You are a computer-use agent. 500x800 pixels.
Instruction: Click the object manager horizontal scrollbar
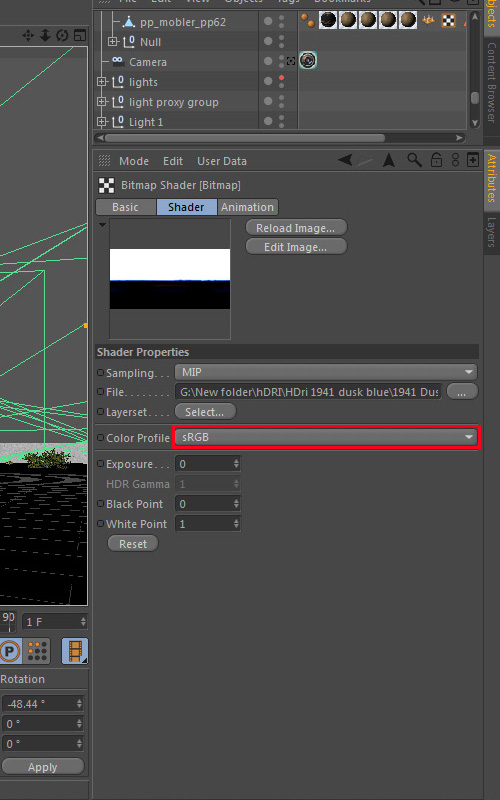tap(245, 138)
